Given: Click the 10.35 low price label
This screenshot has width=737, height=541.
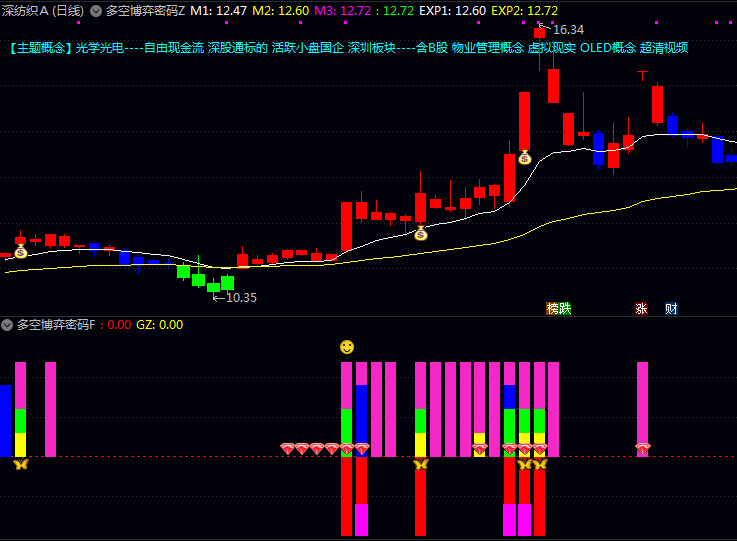Looking at the screenshot, I should coord(242,298).
